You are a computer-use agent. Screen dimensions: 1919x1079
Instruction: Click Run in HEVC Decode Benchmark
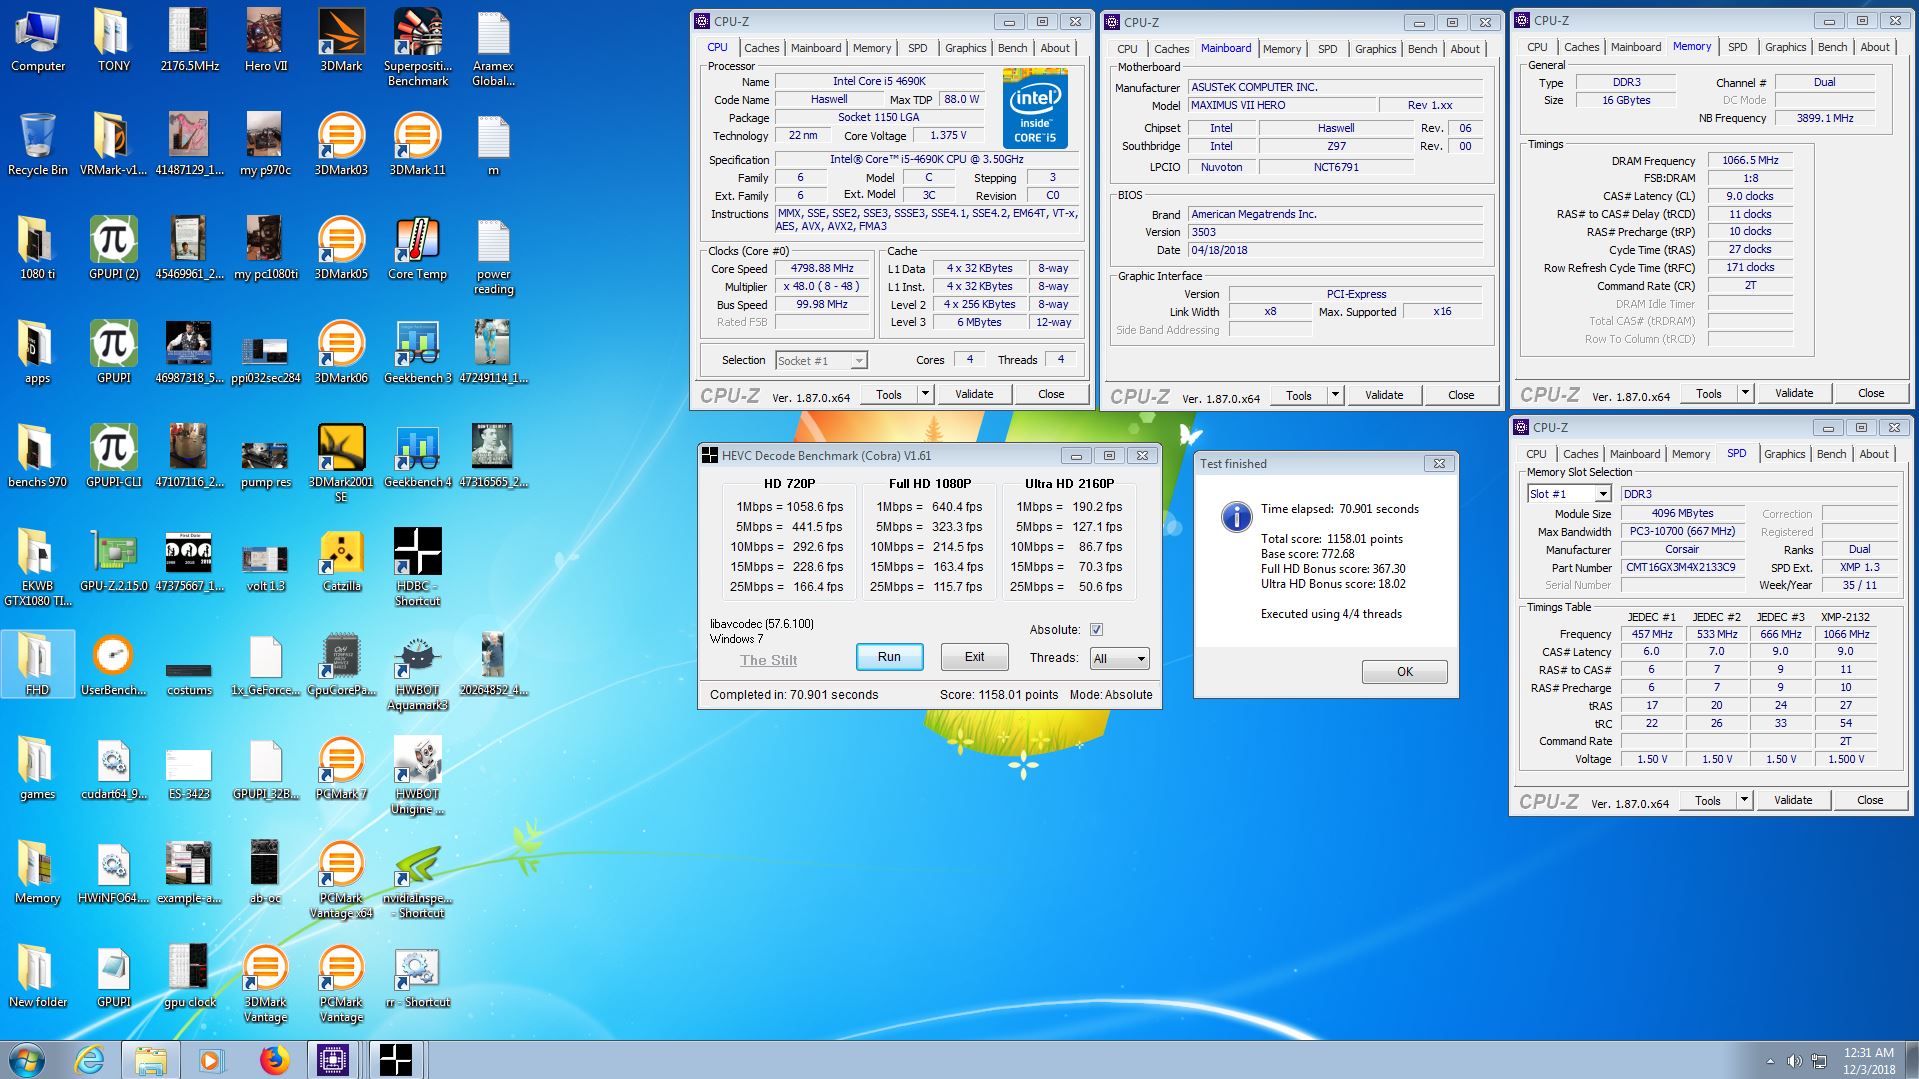click(x=889, y=657)
